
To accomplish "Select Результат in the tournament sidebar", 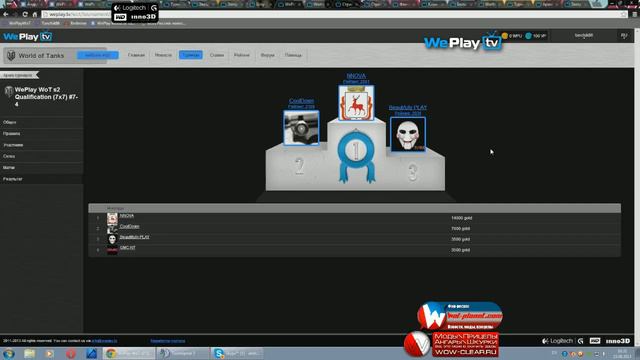I will click(x=13, y=179).
